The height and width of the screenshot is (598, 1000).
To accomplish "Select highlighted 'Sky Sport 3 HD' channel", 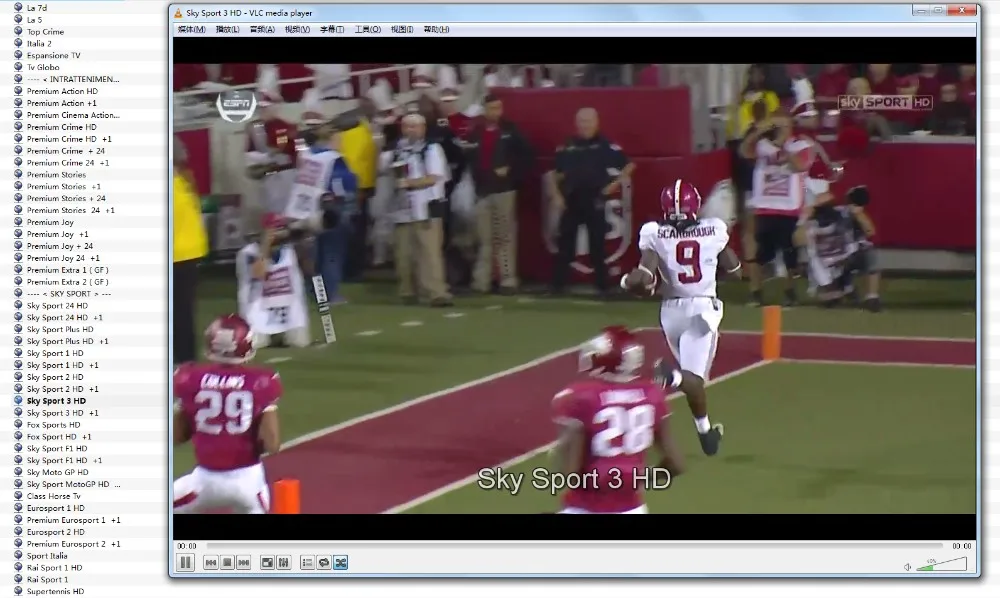I will (56, 401).
